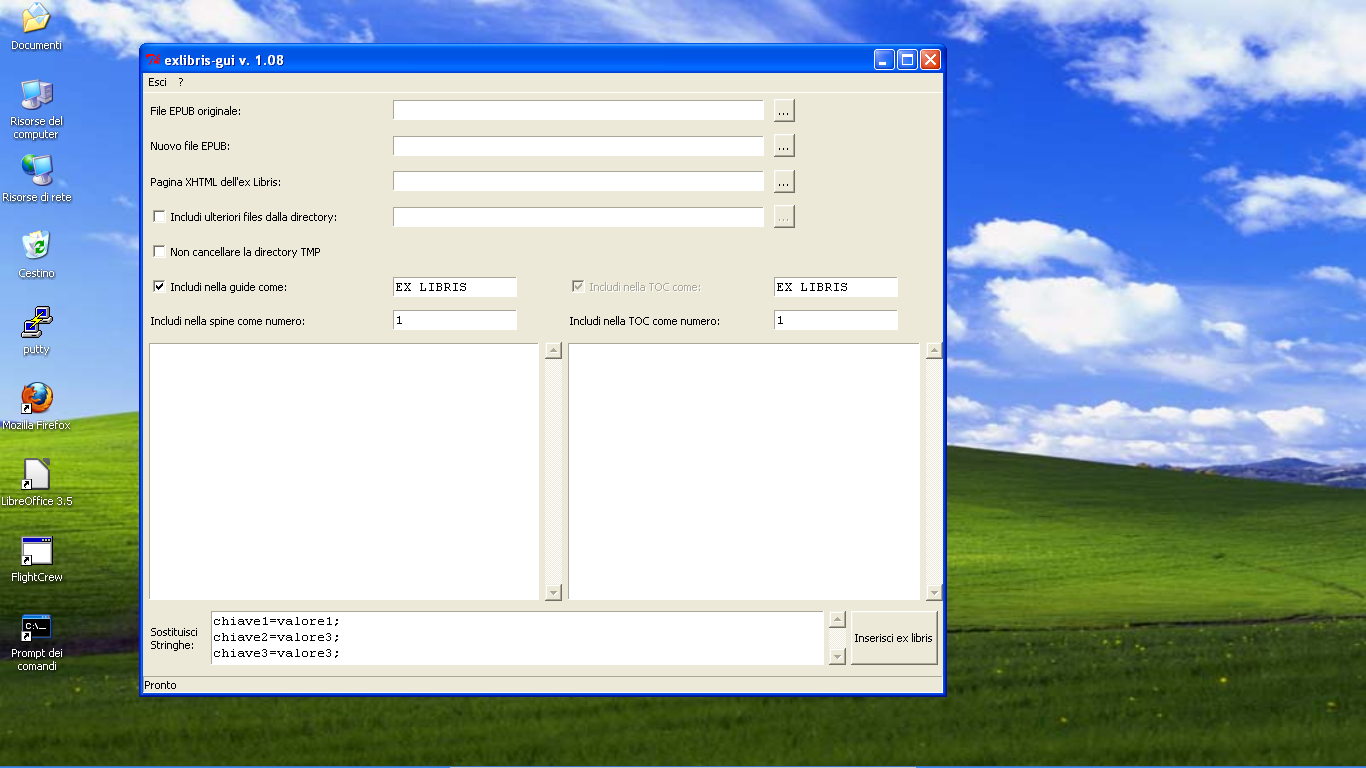Open the ? help menu
Screen dimensions: 1366x768
point(181,82)
